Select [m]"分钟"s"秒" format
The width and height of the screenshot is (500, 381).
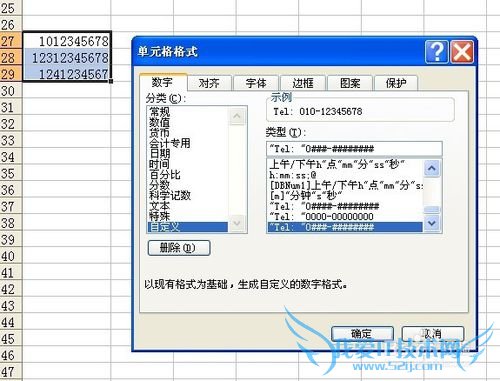tap(345, 196)
